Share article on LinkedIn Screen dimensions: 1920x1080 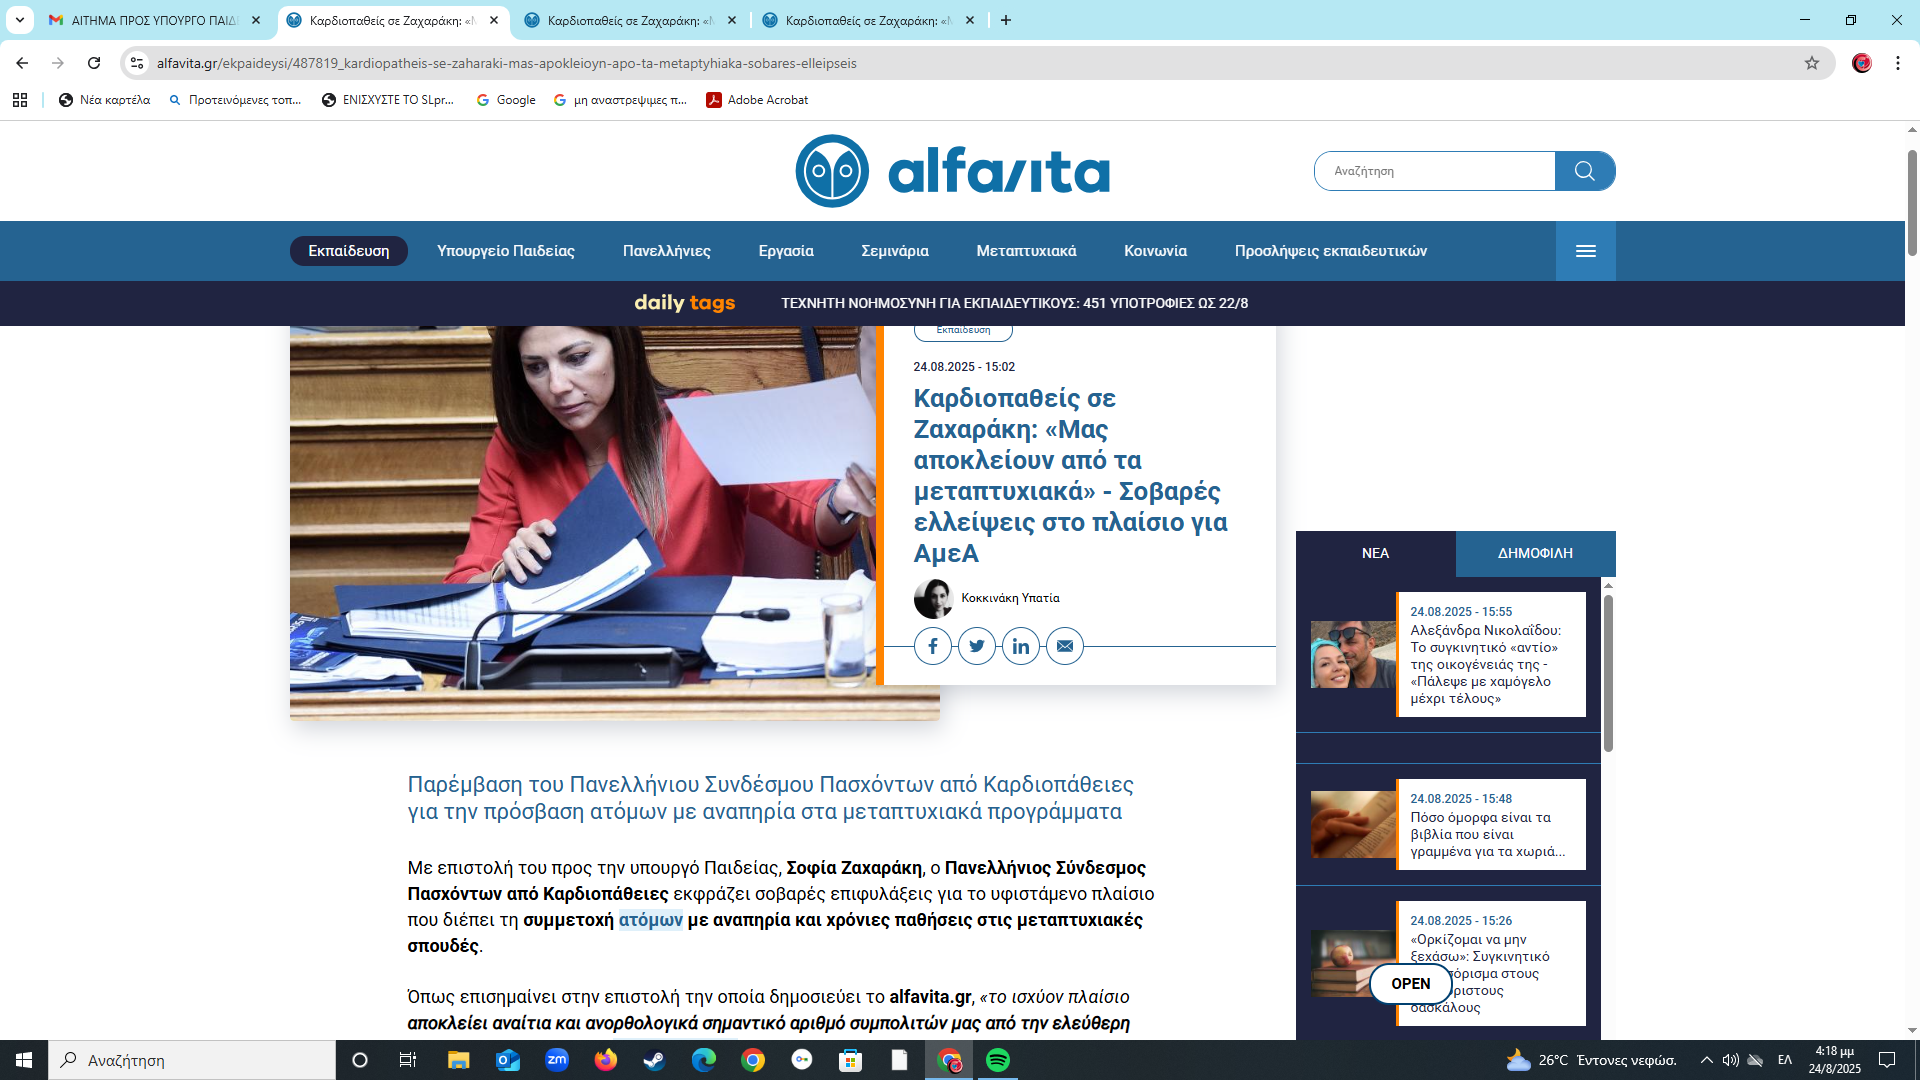click(1020, 646)
